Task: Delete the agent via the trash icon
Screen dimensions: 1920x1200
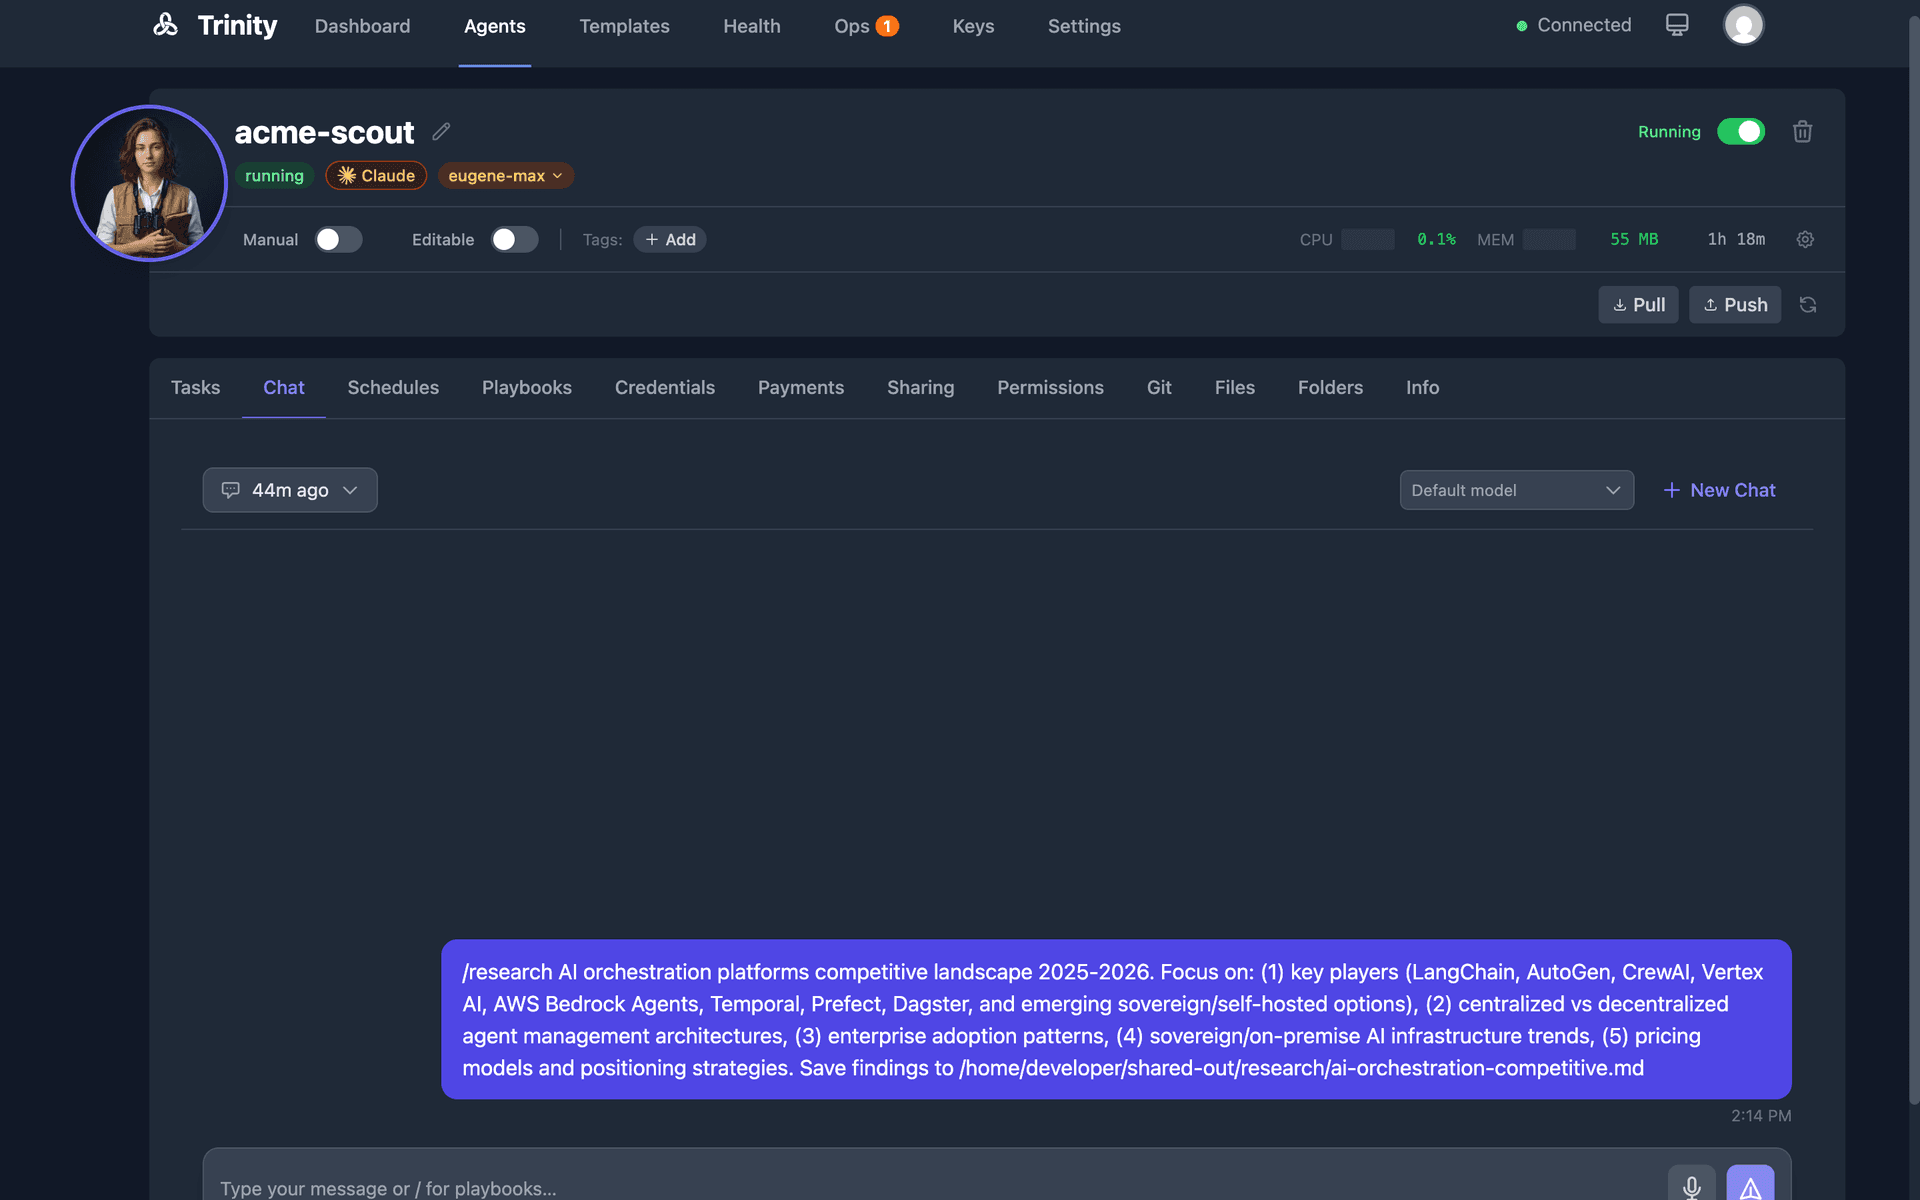Action: pos(1802,131)
